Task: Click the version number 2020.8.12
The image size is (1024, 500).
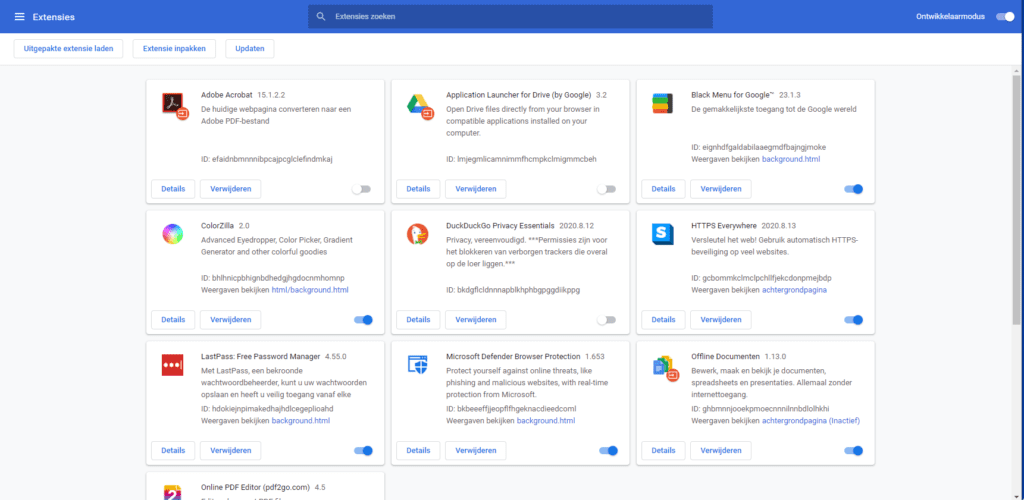Action: tap(577, 226)
